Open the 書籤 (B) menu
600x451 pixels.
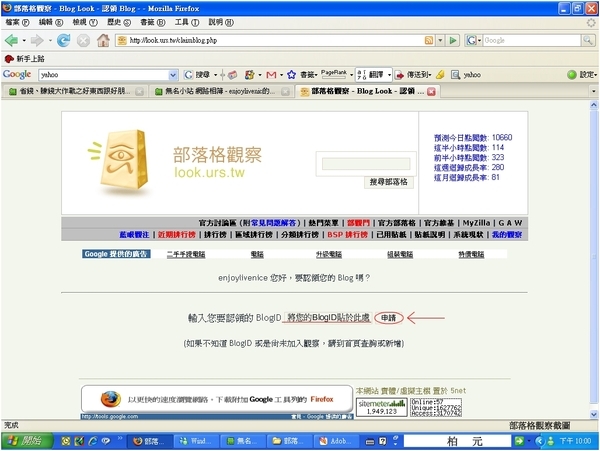[x=153, y=22]
